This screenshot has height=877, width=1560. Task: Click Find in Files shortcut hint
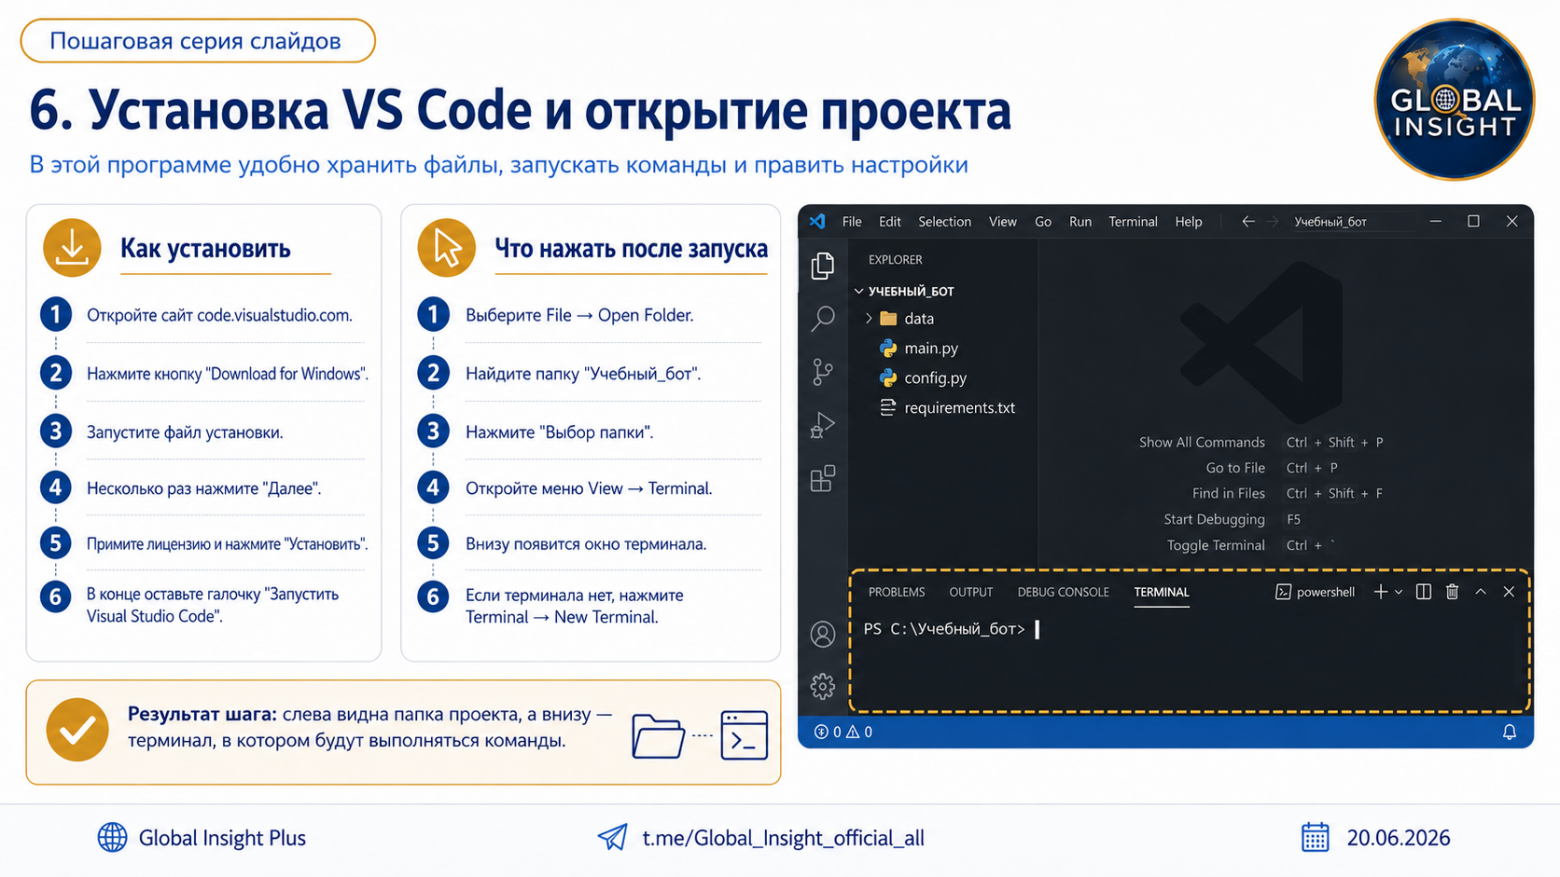(x=1288, y=493)
